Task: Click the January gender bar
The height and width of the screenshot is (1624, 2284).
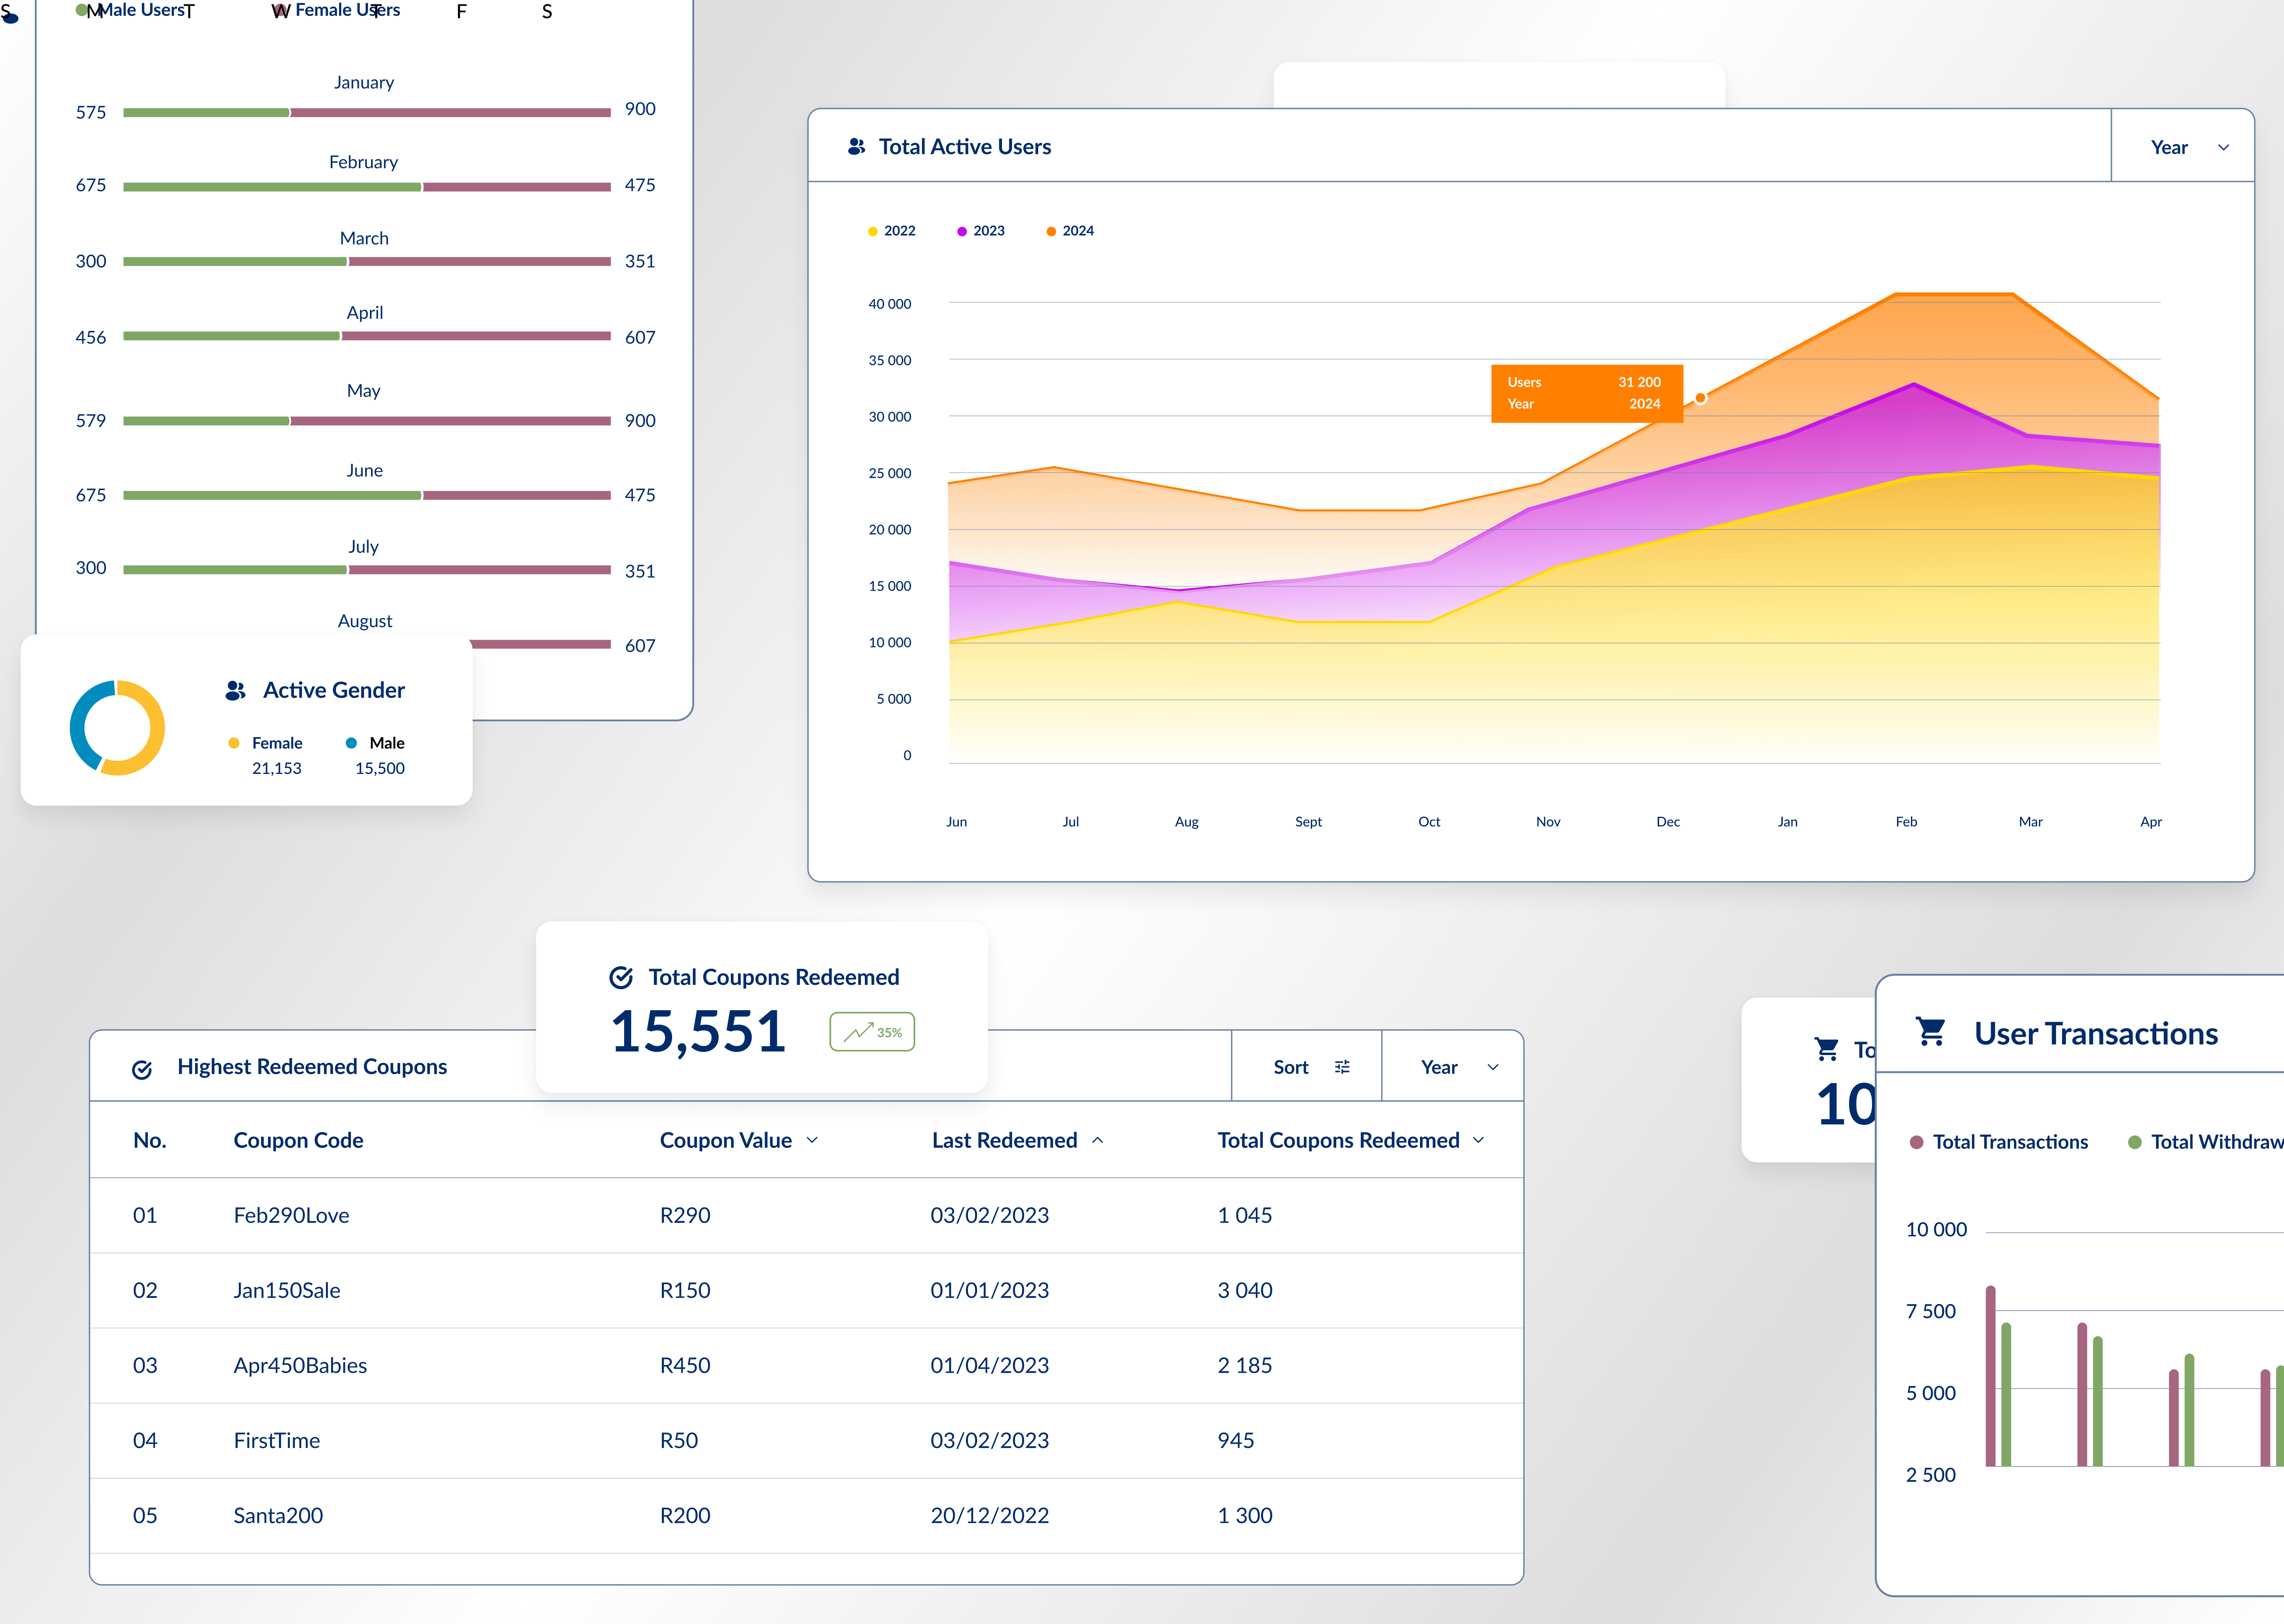Action: (367, 113)
